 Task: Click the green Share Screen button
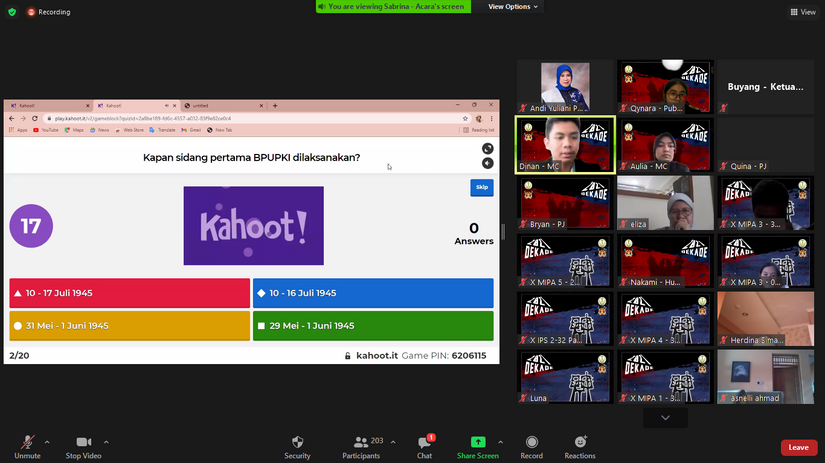click(x=478, y=447)
